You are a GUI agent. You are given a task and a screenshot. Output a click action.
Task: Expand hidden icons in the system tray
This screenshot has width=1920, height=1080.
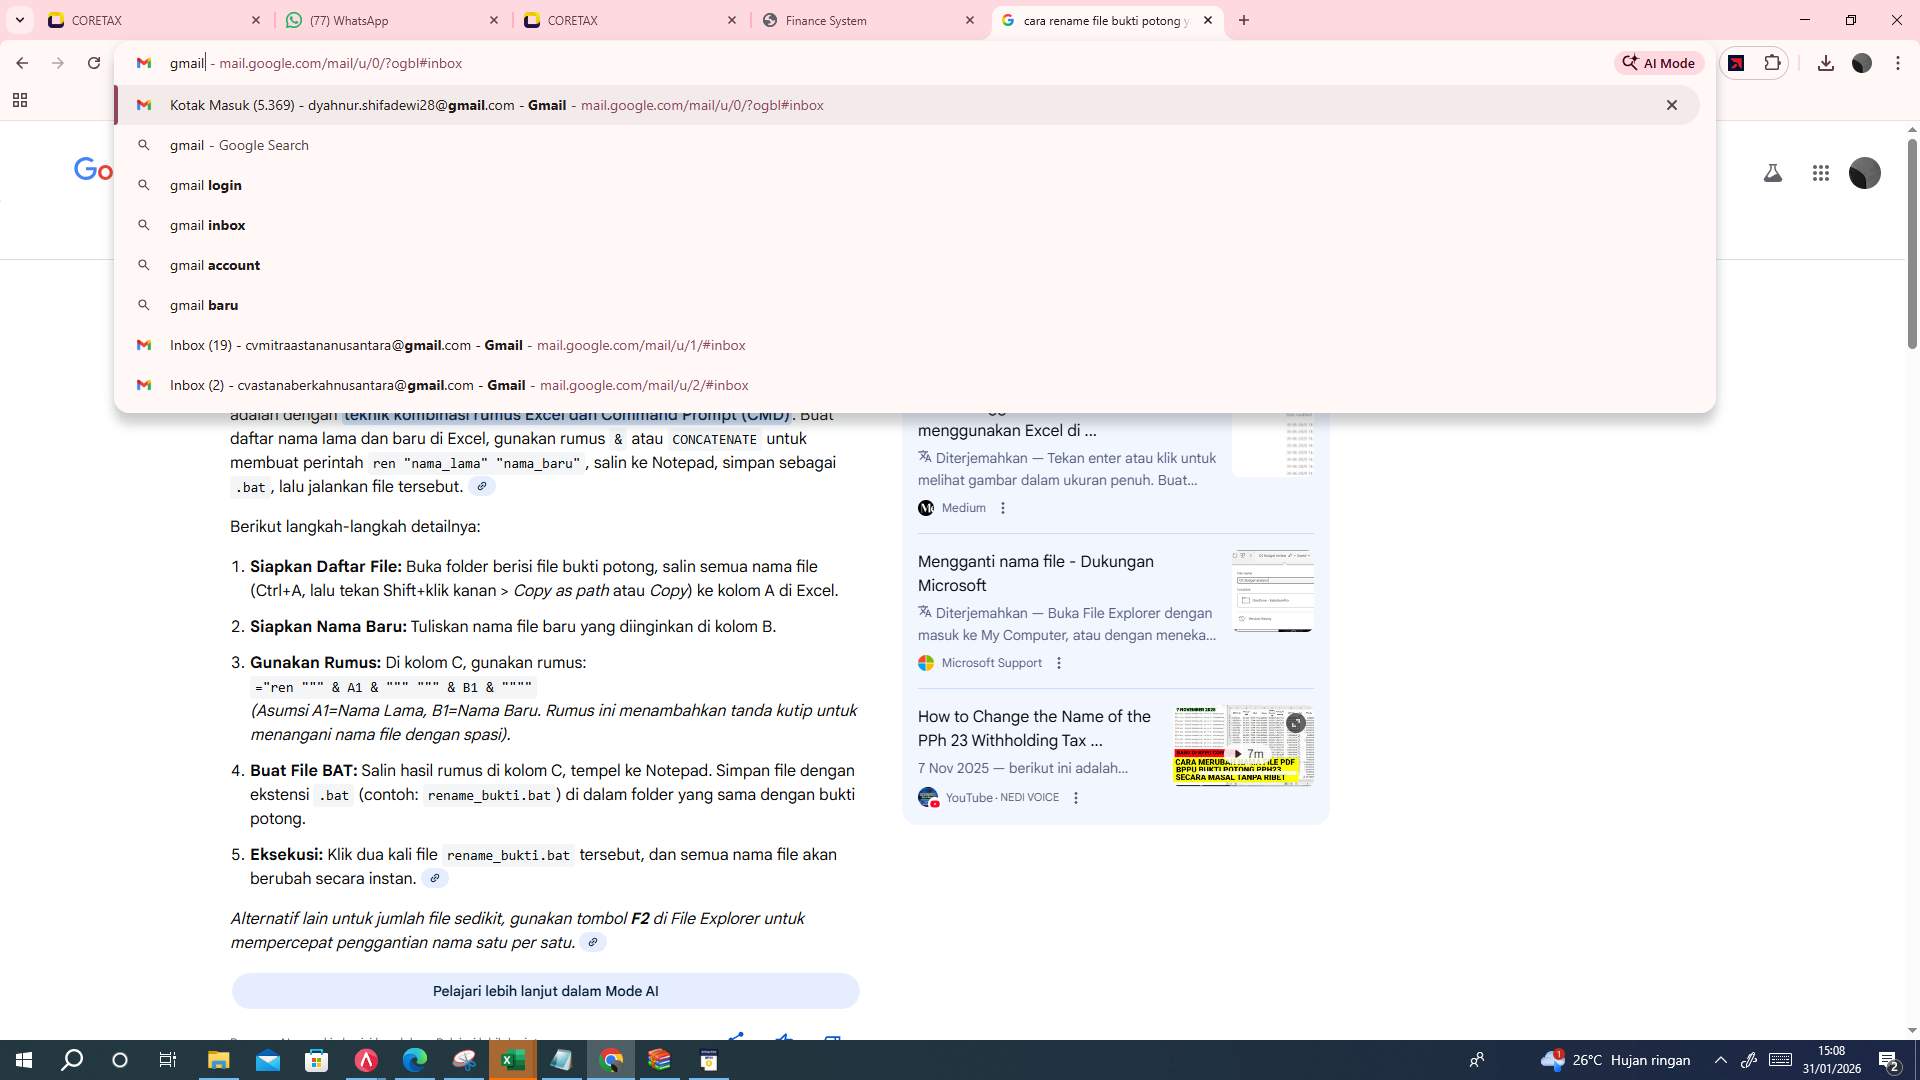coord(1719,1059)
